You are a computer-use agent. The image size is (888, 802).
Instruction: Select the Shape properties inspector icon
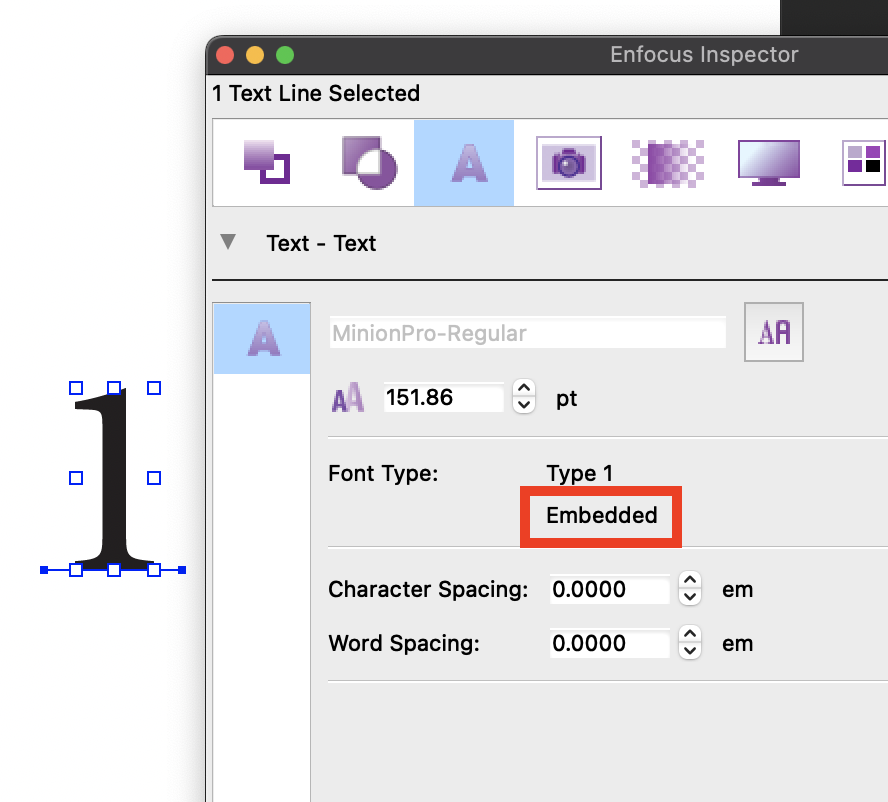tap(368, 162)
